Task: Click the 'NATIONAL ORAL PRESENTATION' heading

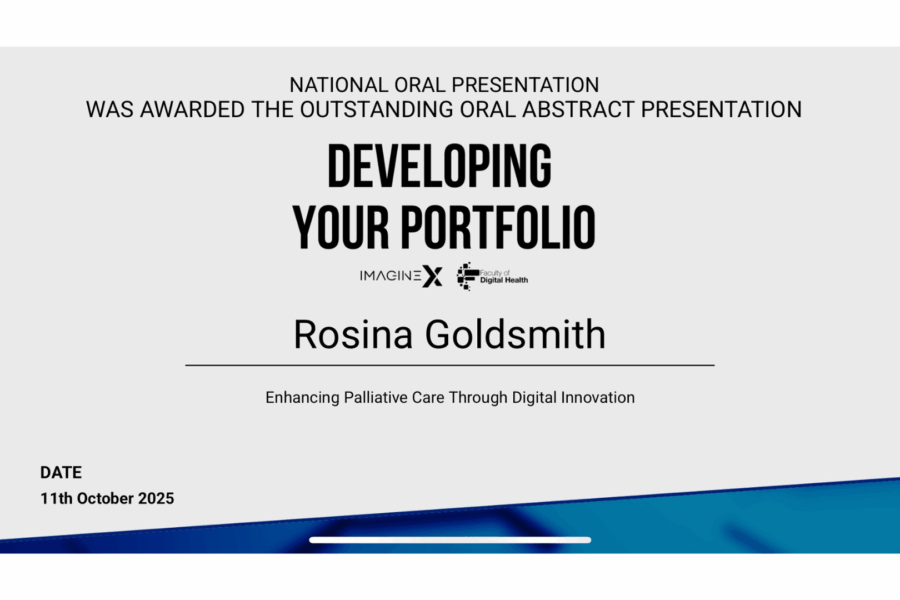Action: (x=443, y=85)
